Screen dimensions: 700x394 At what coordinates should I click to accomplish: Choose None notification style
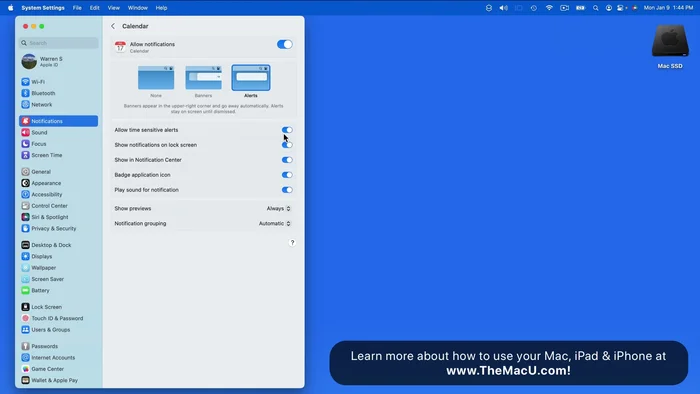pos(156,78)
